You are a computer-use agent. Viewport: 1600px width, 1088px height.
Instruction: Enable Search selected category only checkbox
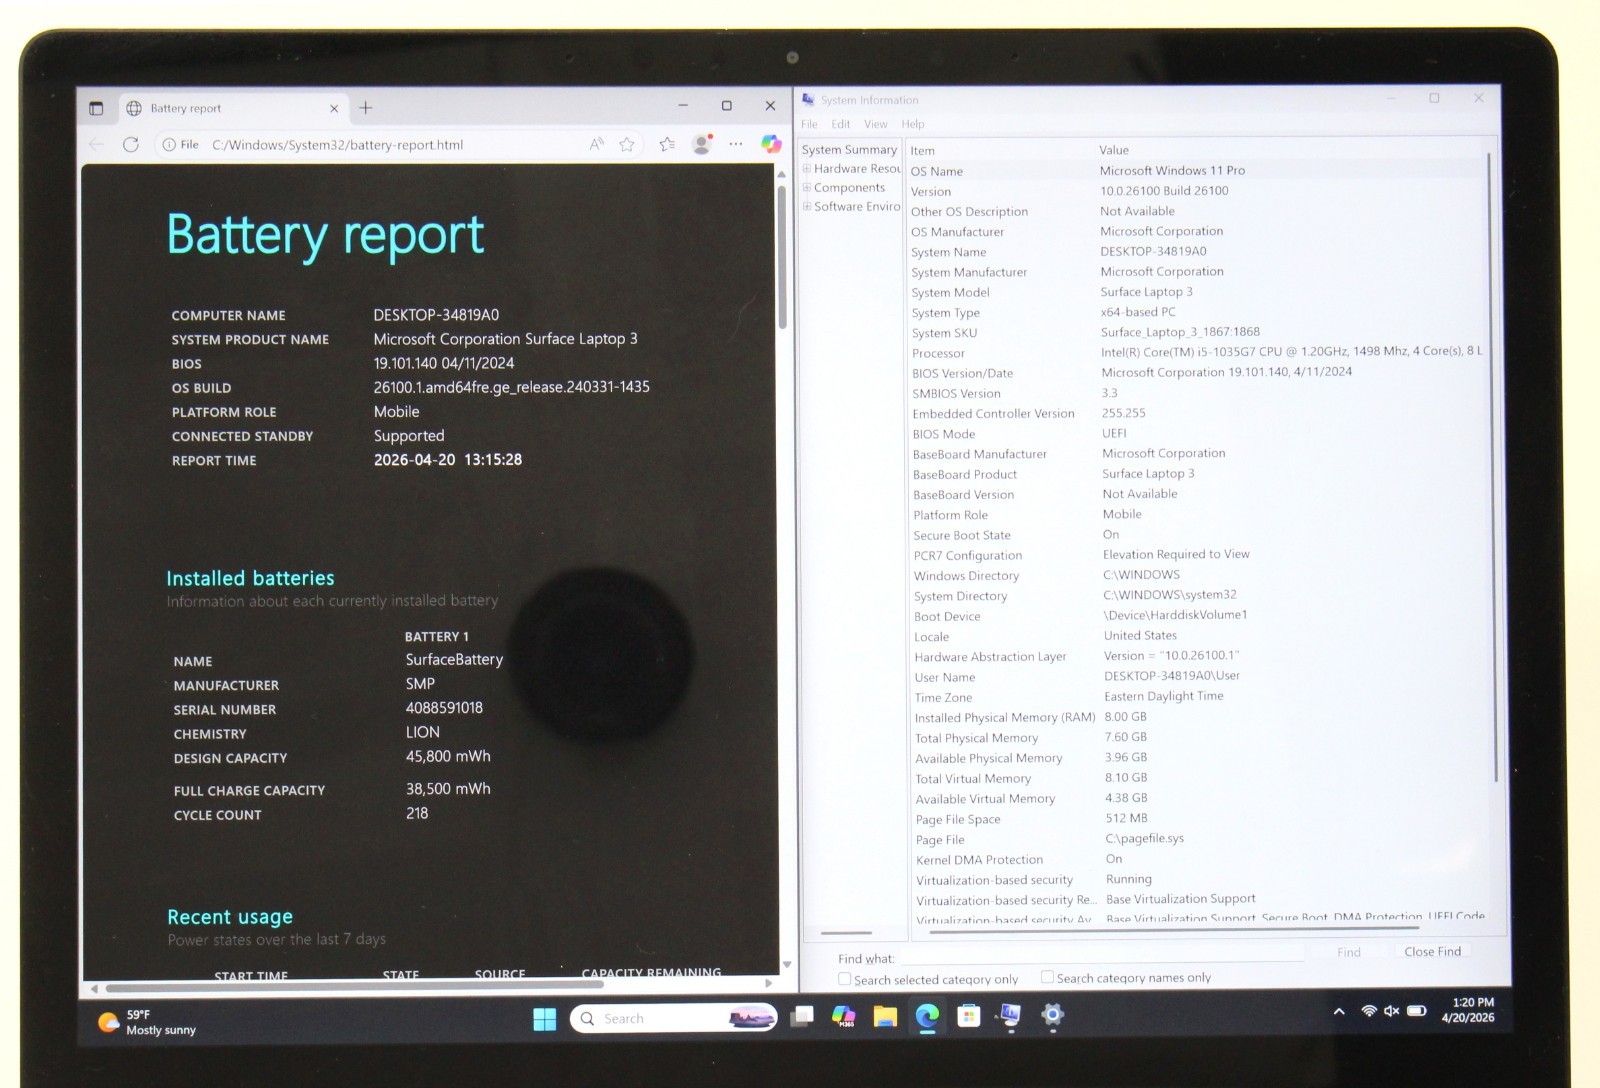[x=845, y=979]
